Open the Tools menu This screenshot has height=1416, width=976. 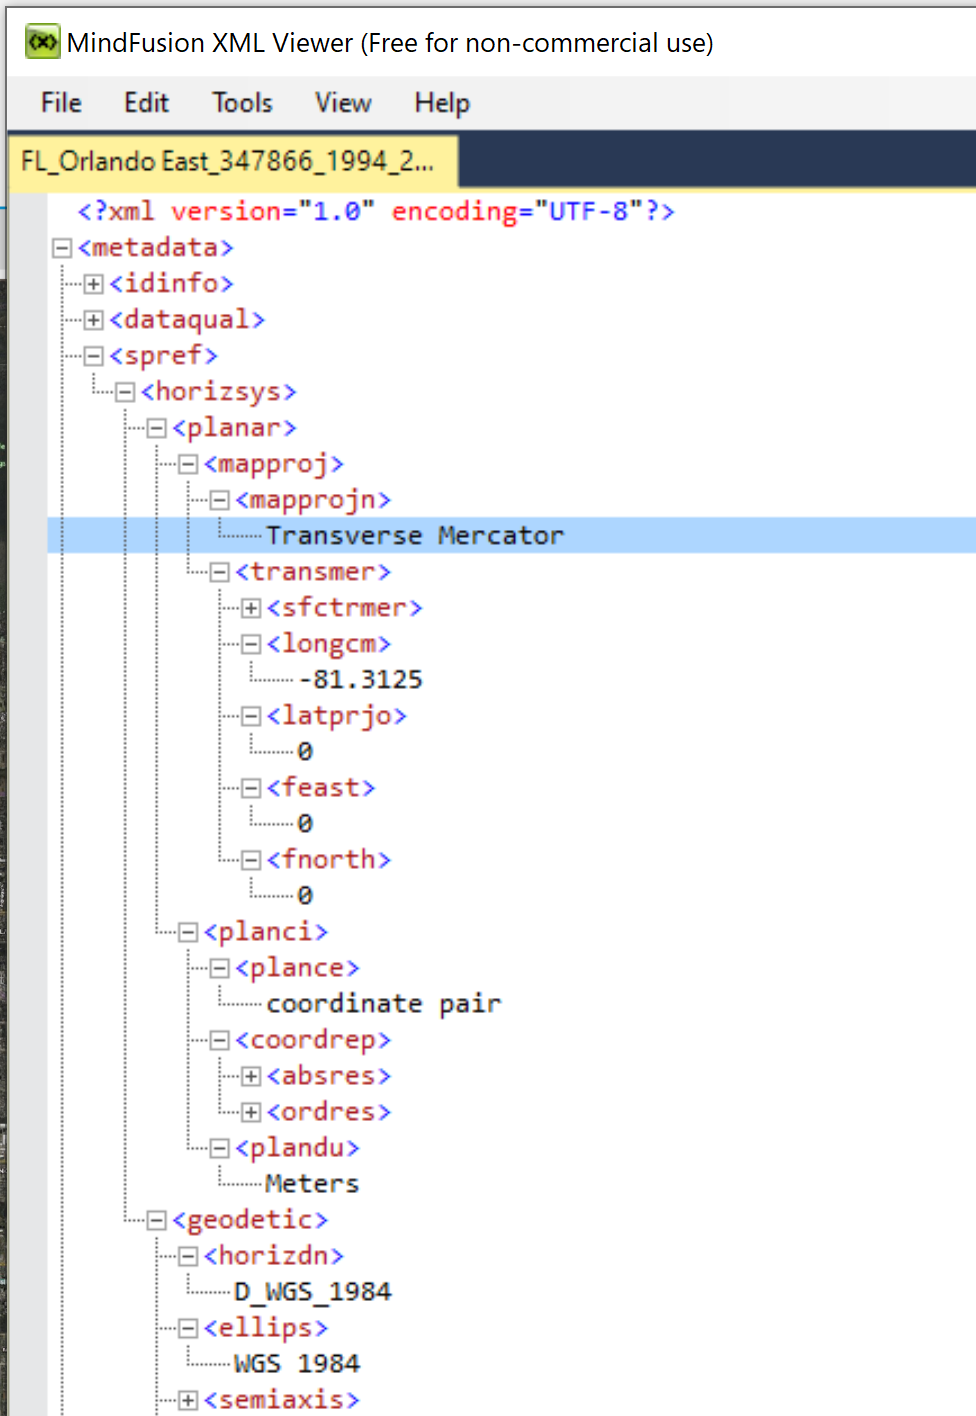point(241,103)
